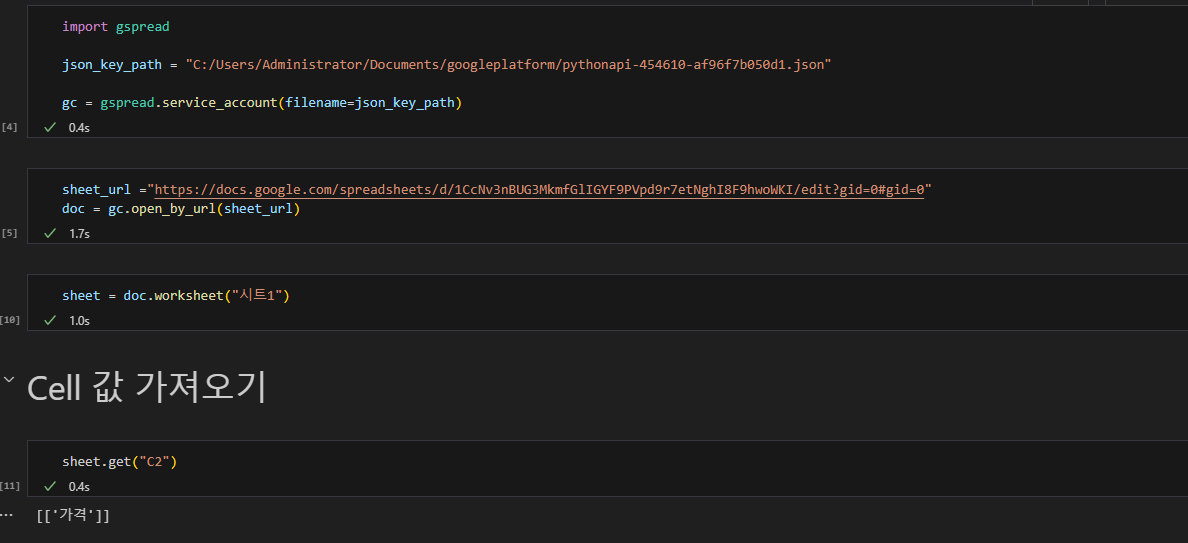Click the sheet.get("C2") code line

120,461
